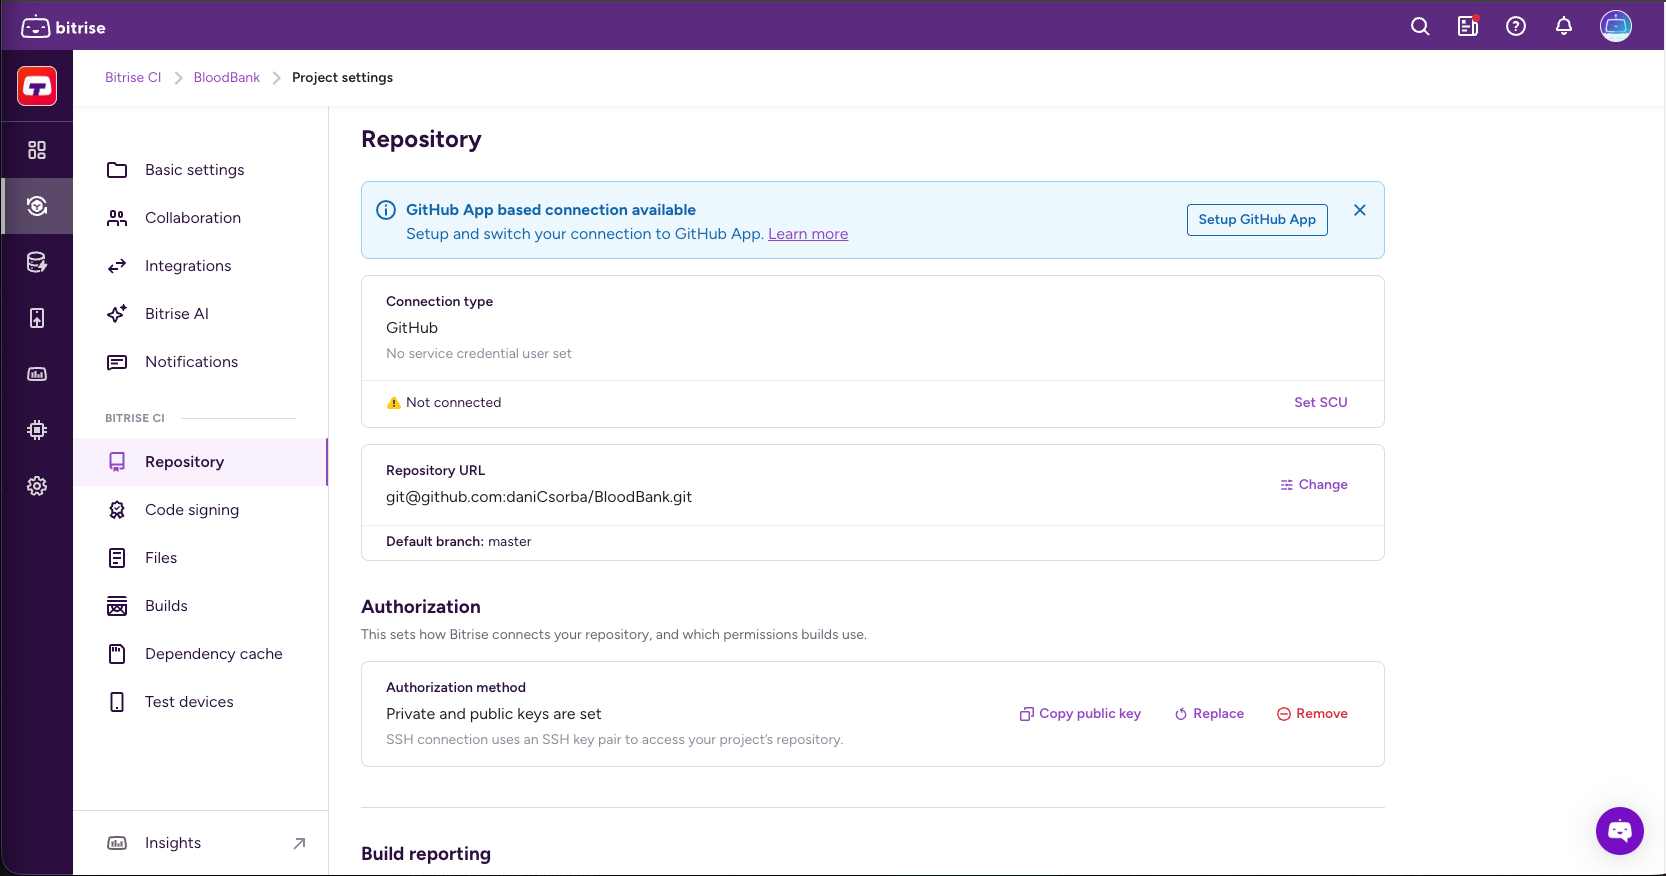
Task: Open the floating chat support bubble
Action: (x=1620, y=831)
